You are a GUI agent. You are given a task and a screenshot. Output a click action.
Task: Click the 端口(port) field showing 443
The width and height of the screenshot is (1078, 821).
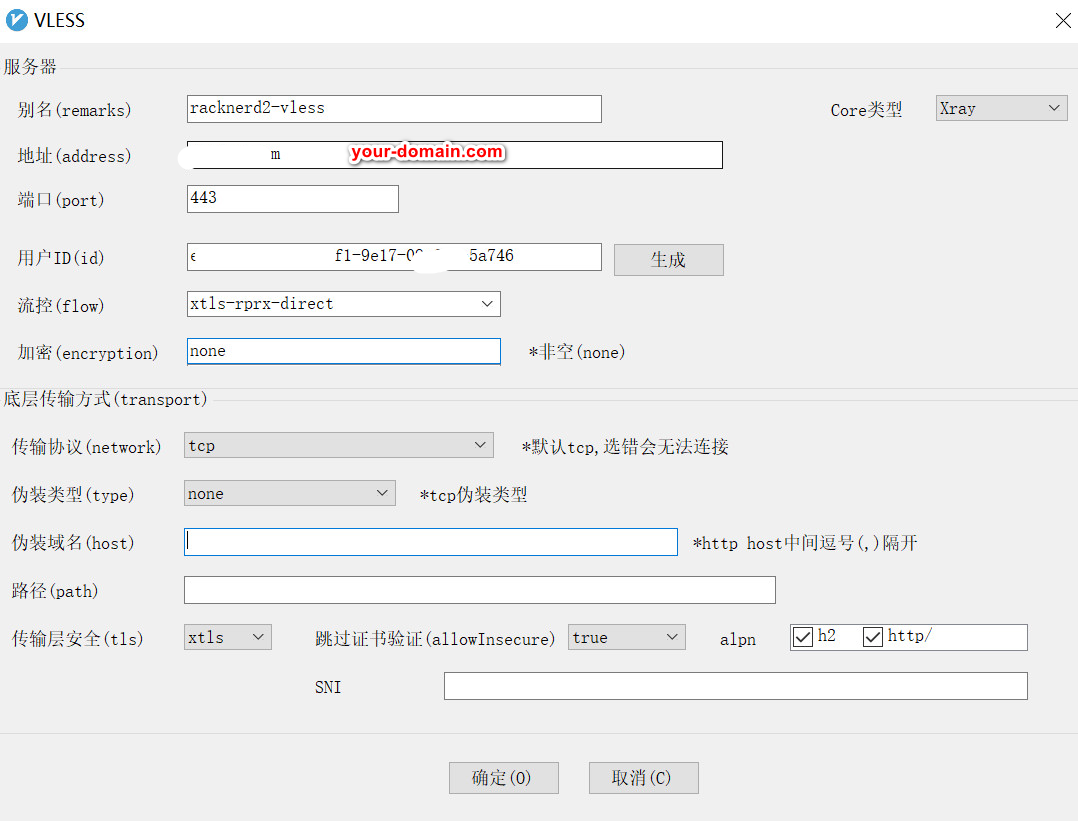click(x=292, y=199)
